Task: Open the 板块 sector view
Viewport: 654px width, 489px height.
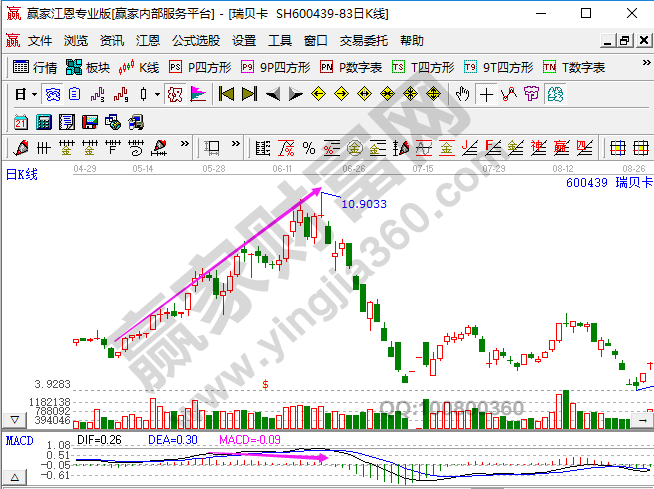Action: (88, 67)
